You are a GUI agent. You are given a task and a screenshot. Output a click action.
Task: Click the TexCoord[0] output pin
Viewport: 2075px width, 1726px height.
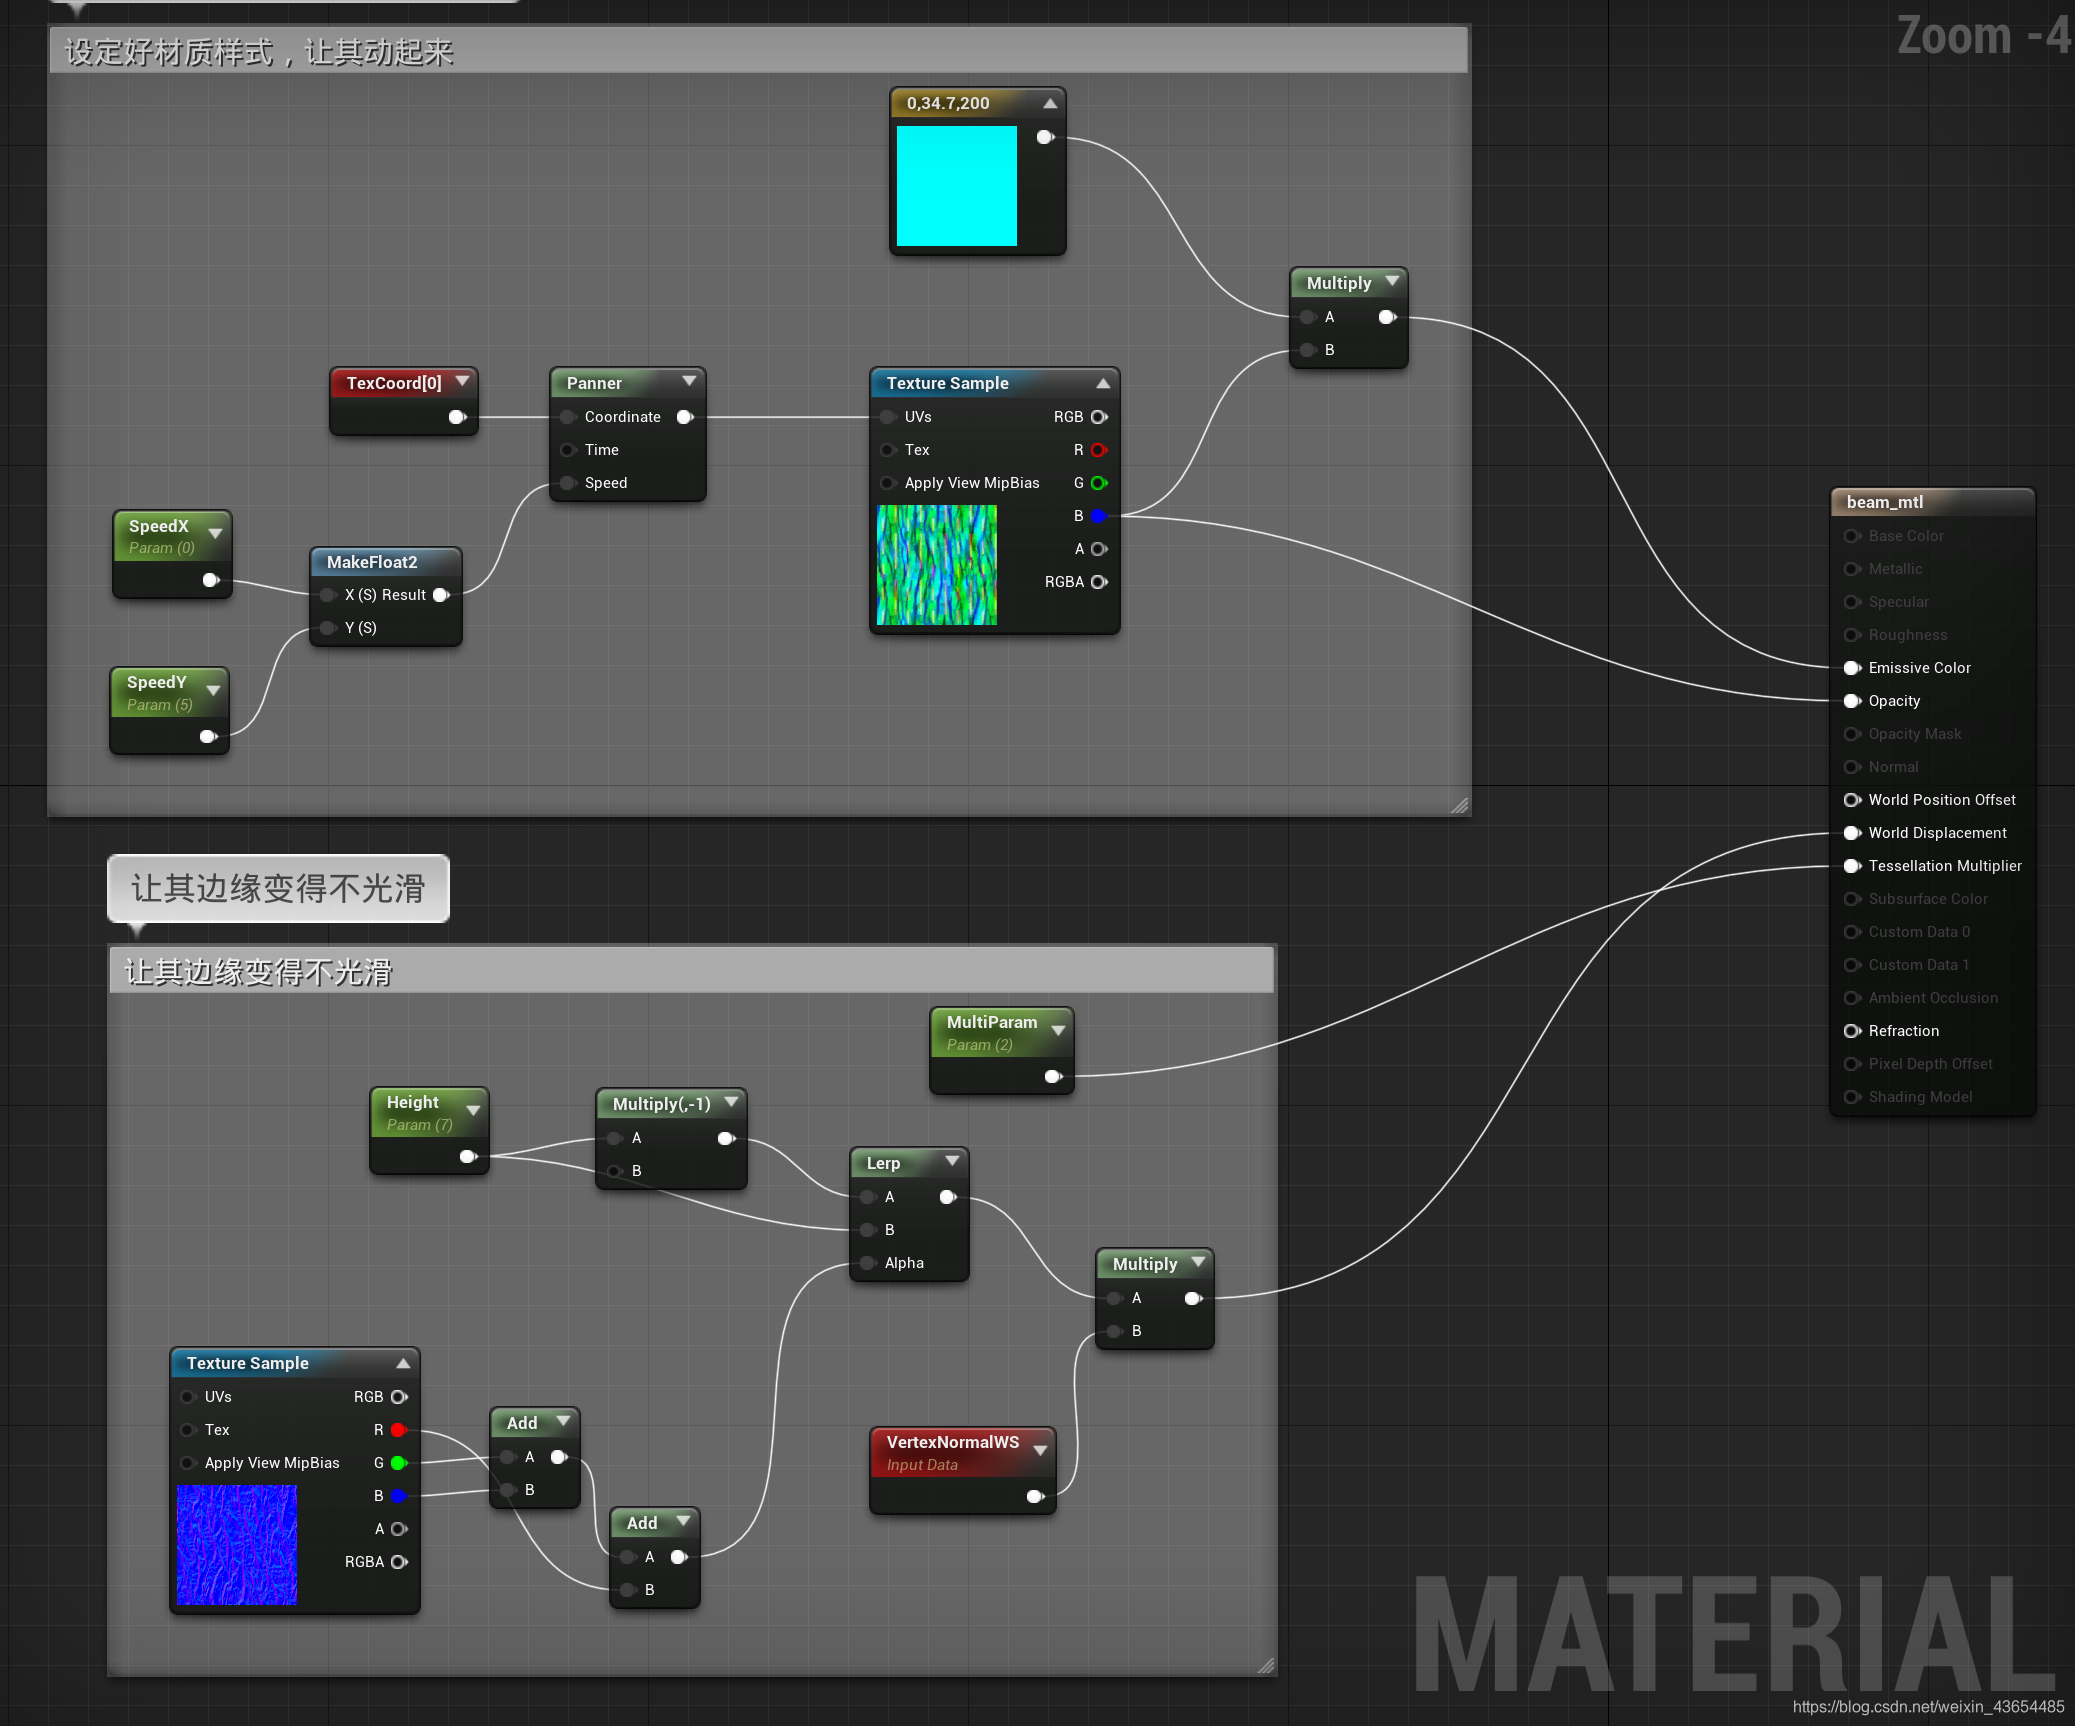tap(457, 417)
